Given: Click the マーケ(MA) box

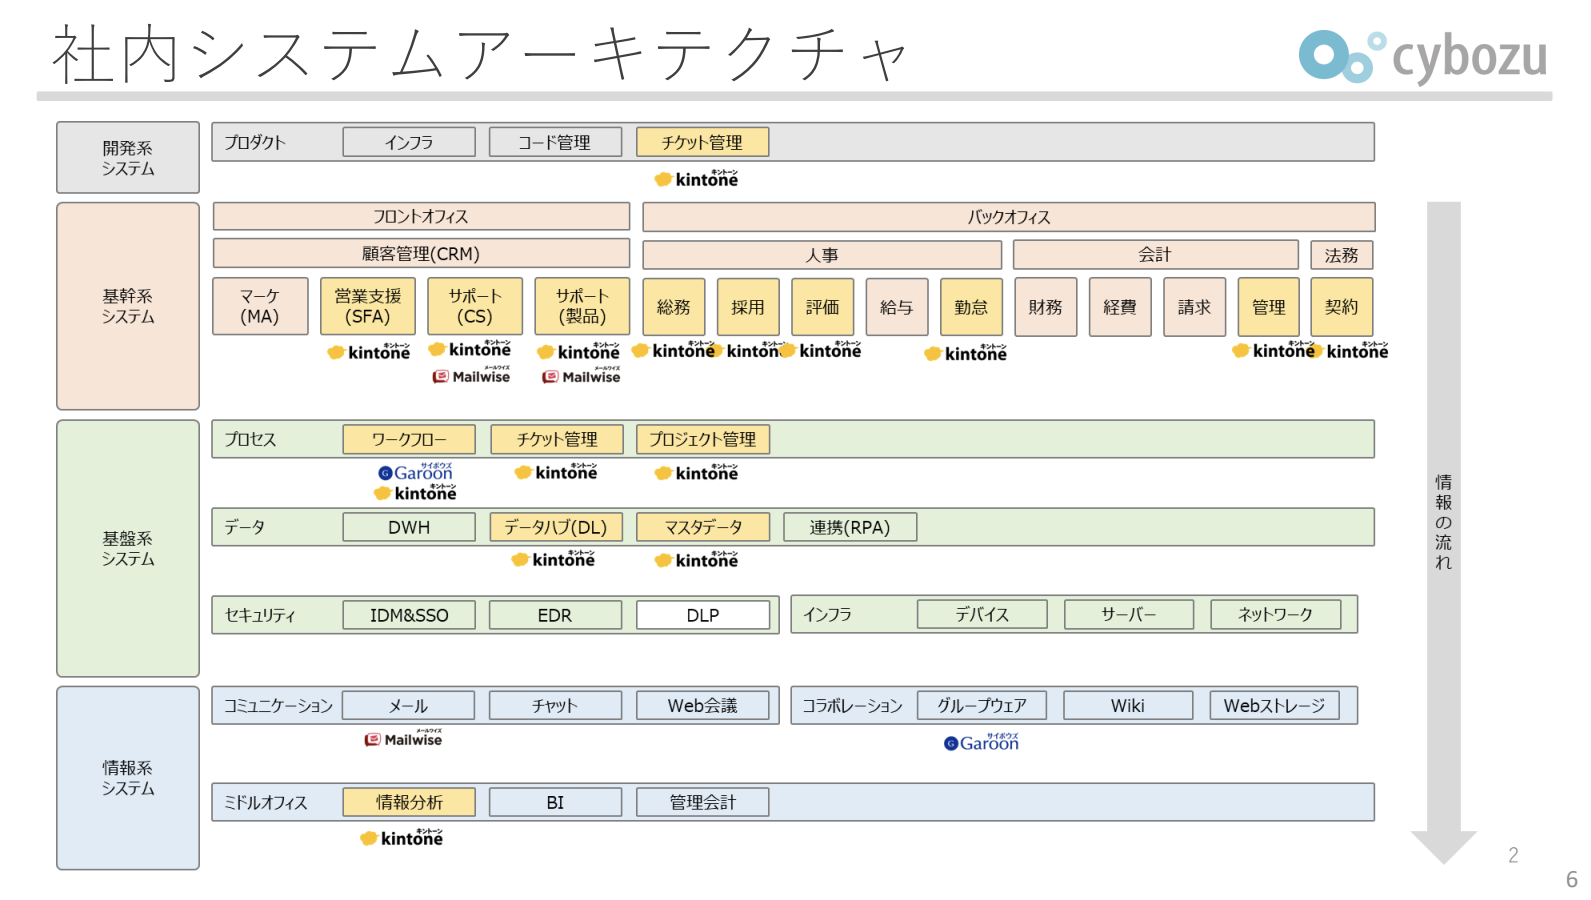Looking at the screenshot, I should (260, 306).
